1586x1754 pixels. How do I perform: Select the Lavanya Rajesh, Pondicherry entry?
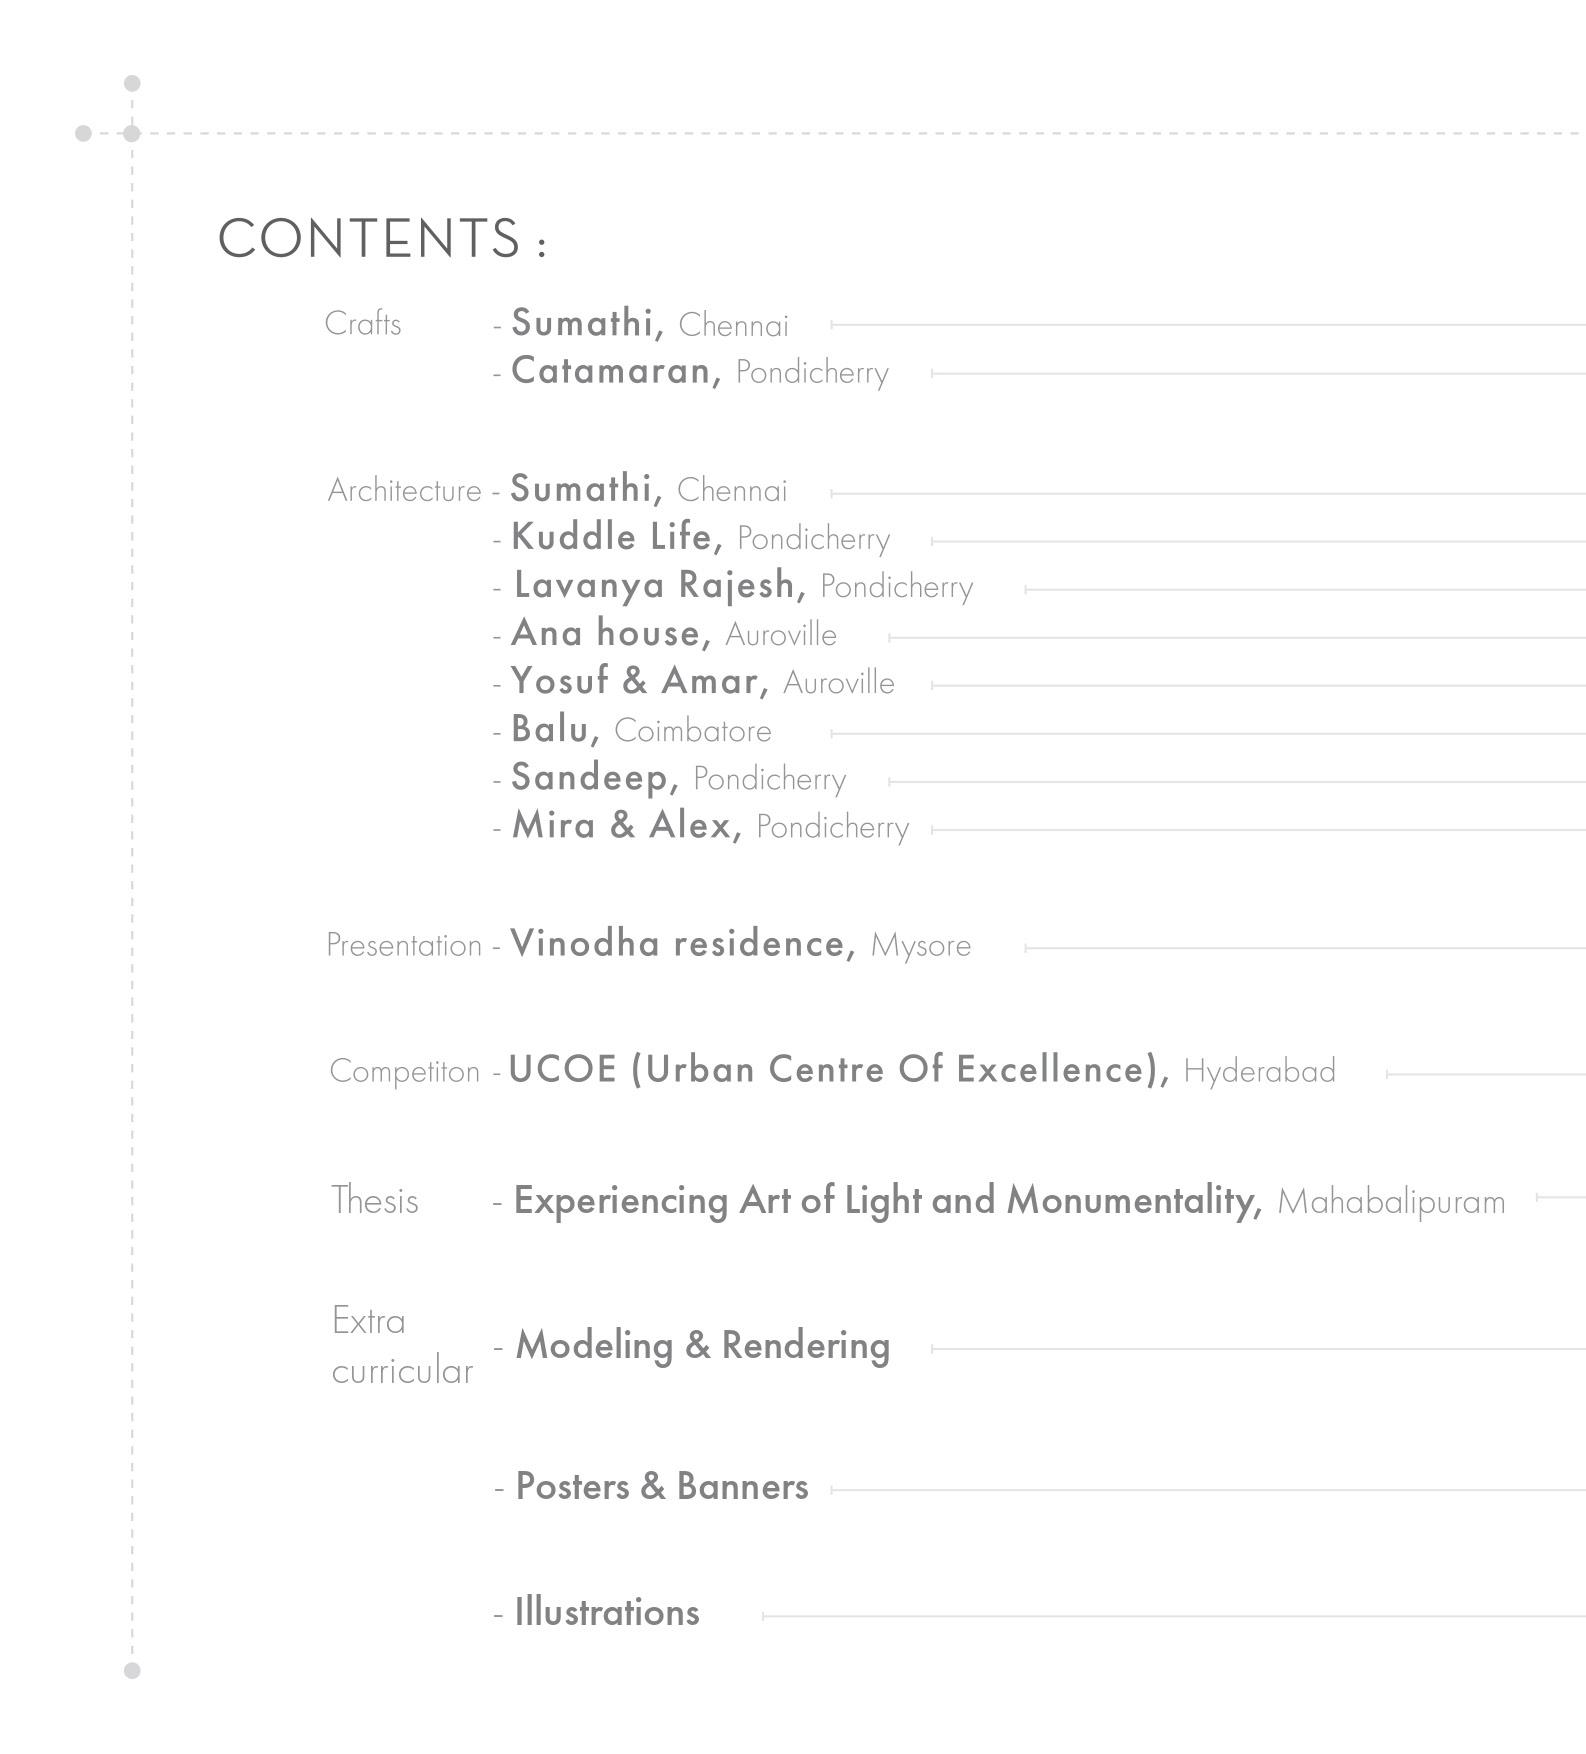click(743, 586)
